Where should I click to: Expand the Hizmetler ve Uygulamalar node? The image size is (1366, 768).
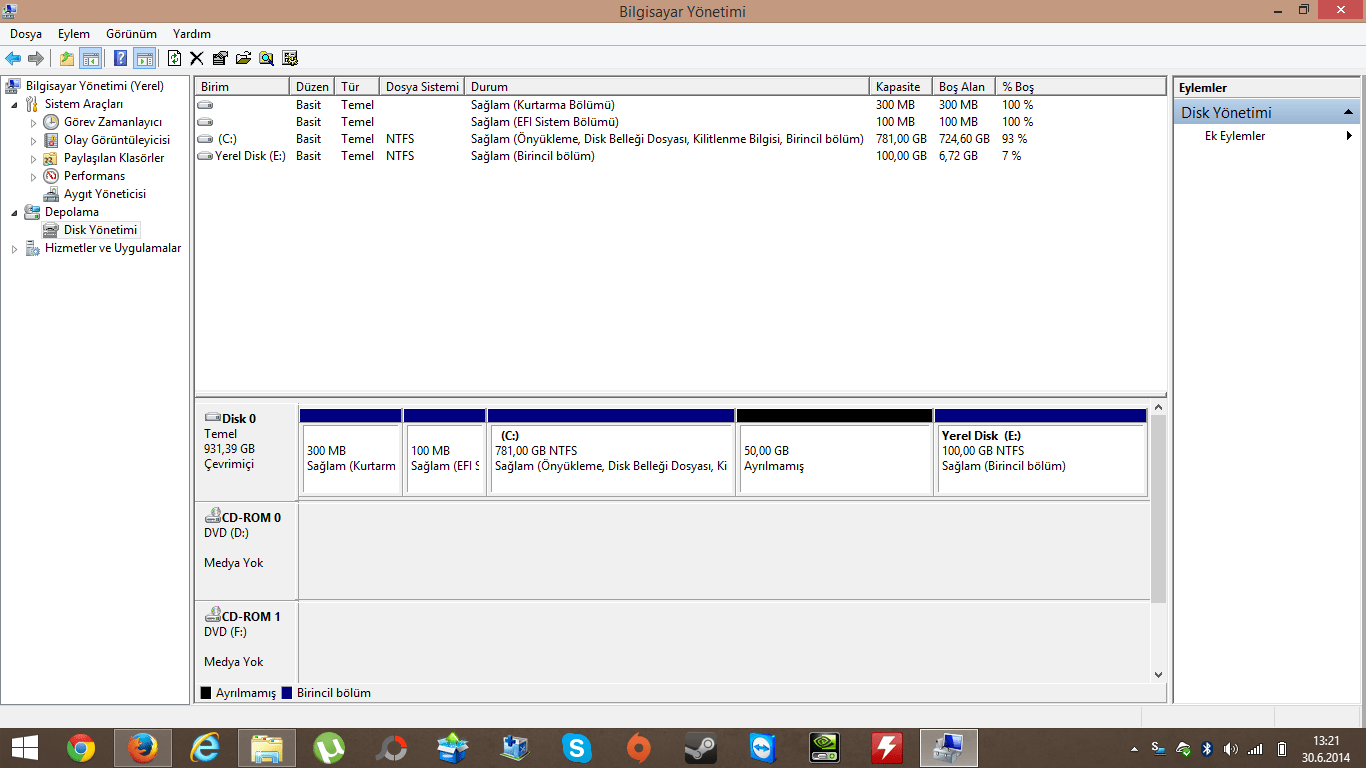coord(14,249)
